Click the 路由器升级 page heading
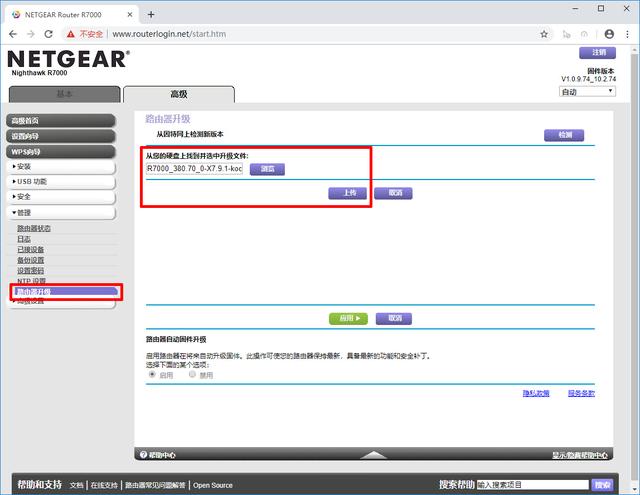This screenshot has width=640, height=495. tap(168, 119)
